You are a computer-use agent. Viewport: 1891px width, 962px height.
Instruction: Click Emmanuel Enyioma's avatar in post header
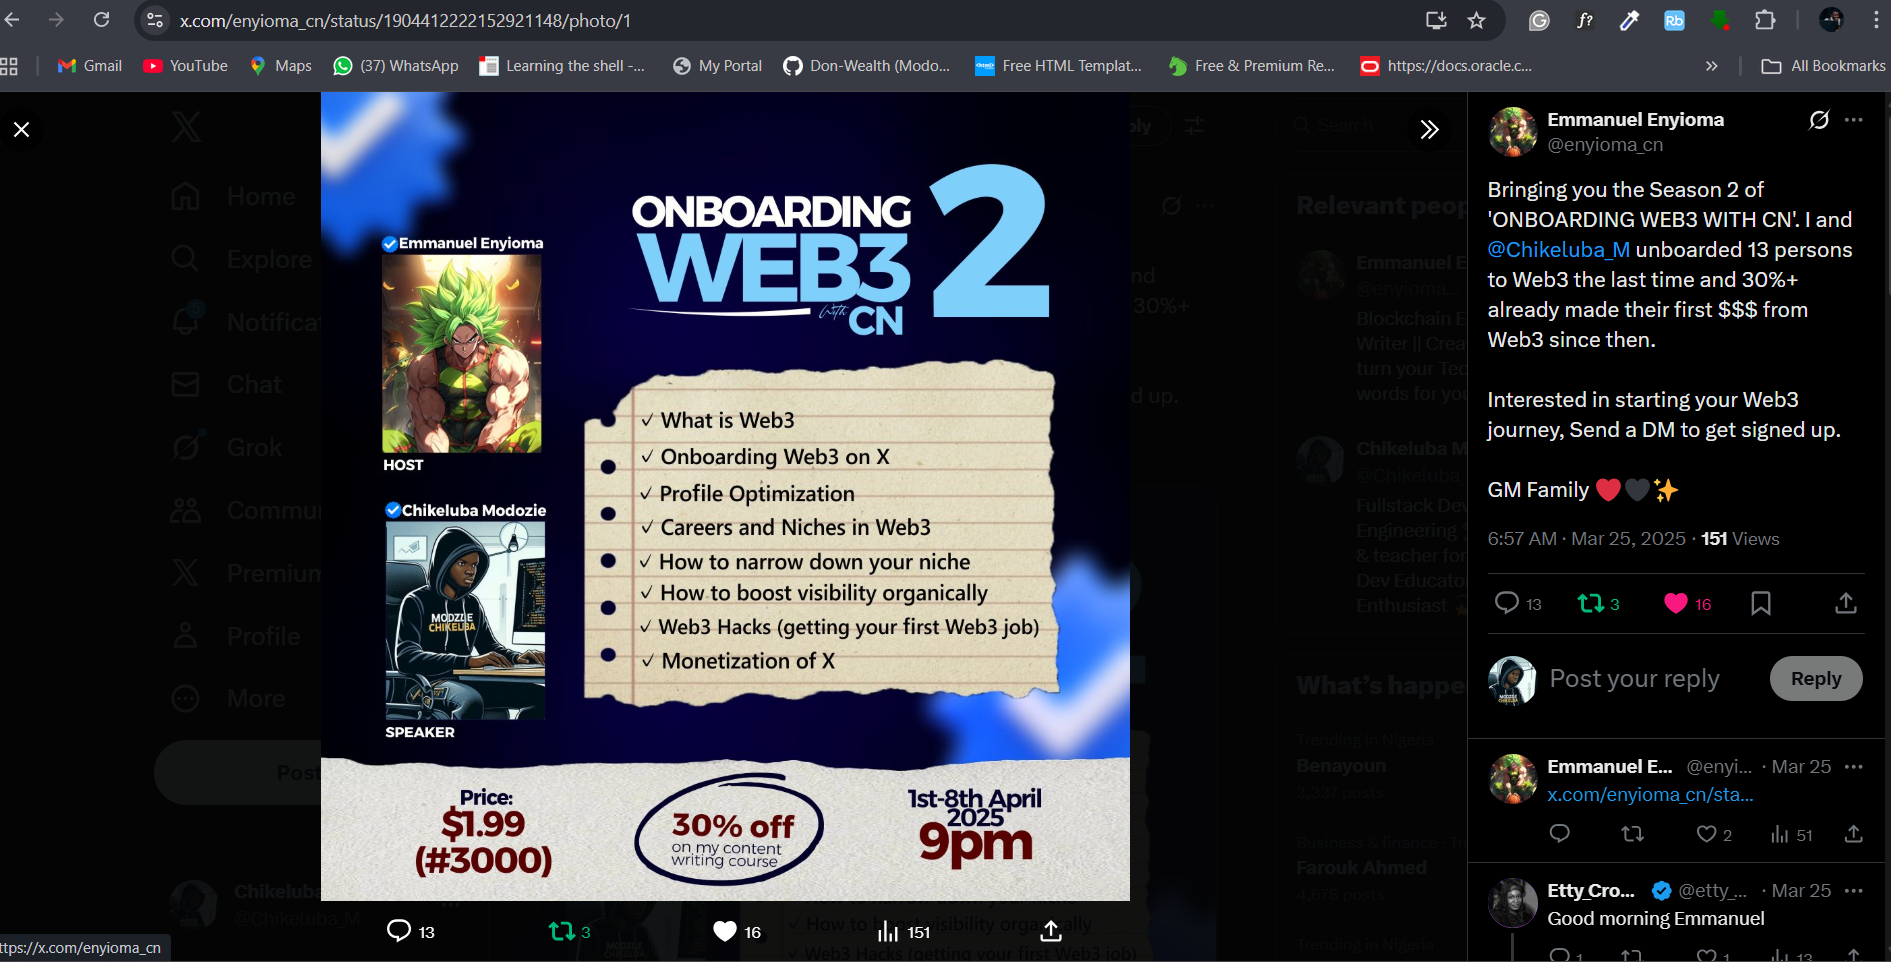click(1513, 132)
